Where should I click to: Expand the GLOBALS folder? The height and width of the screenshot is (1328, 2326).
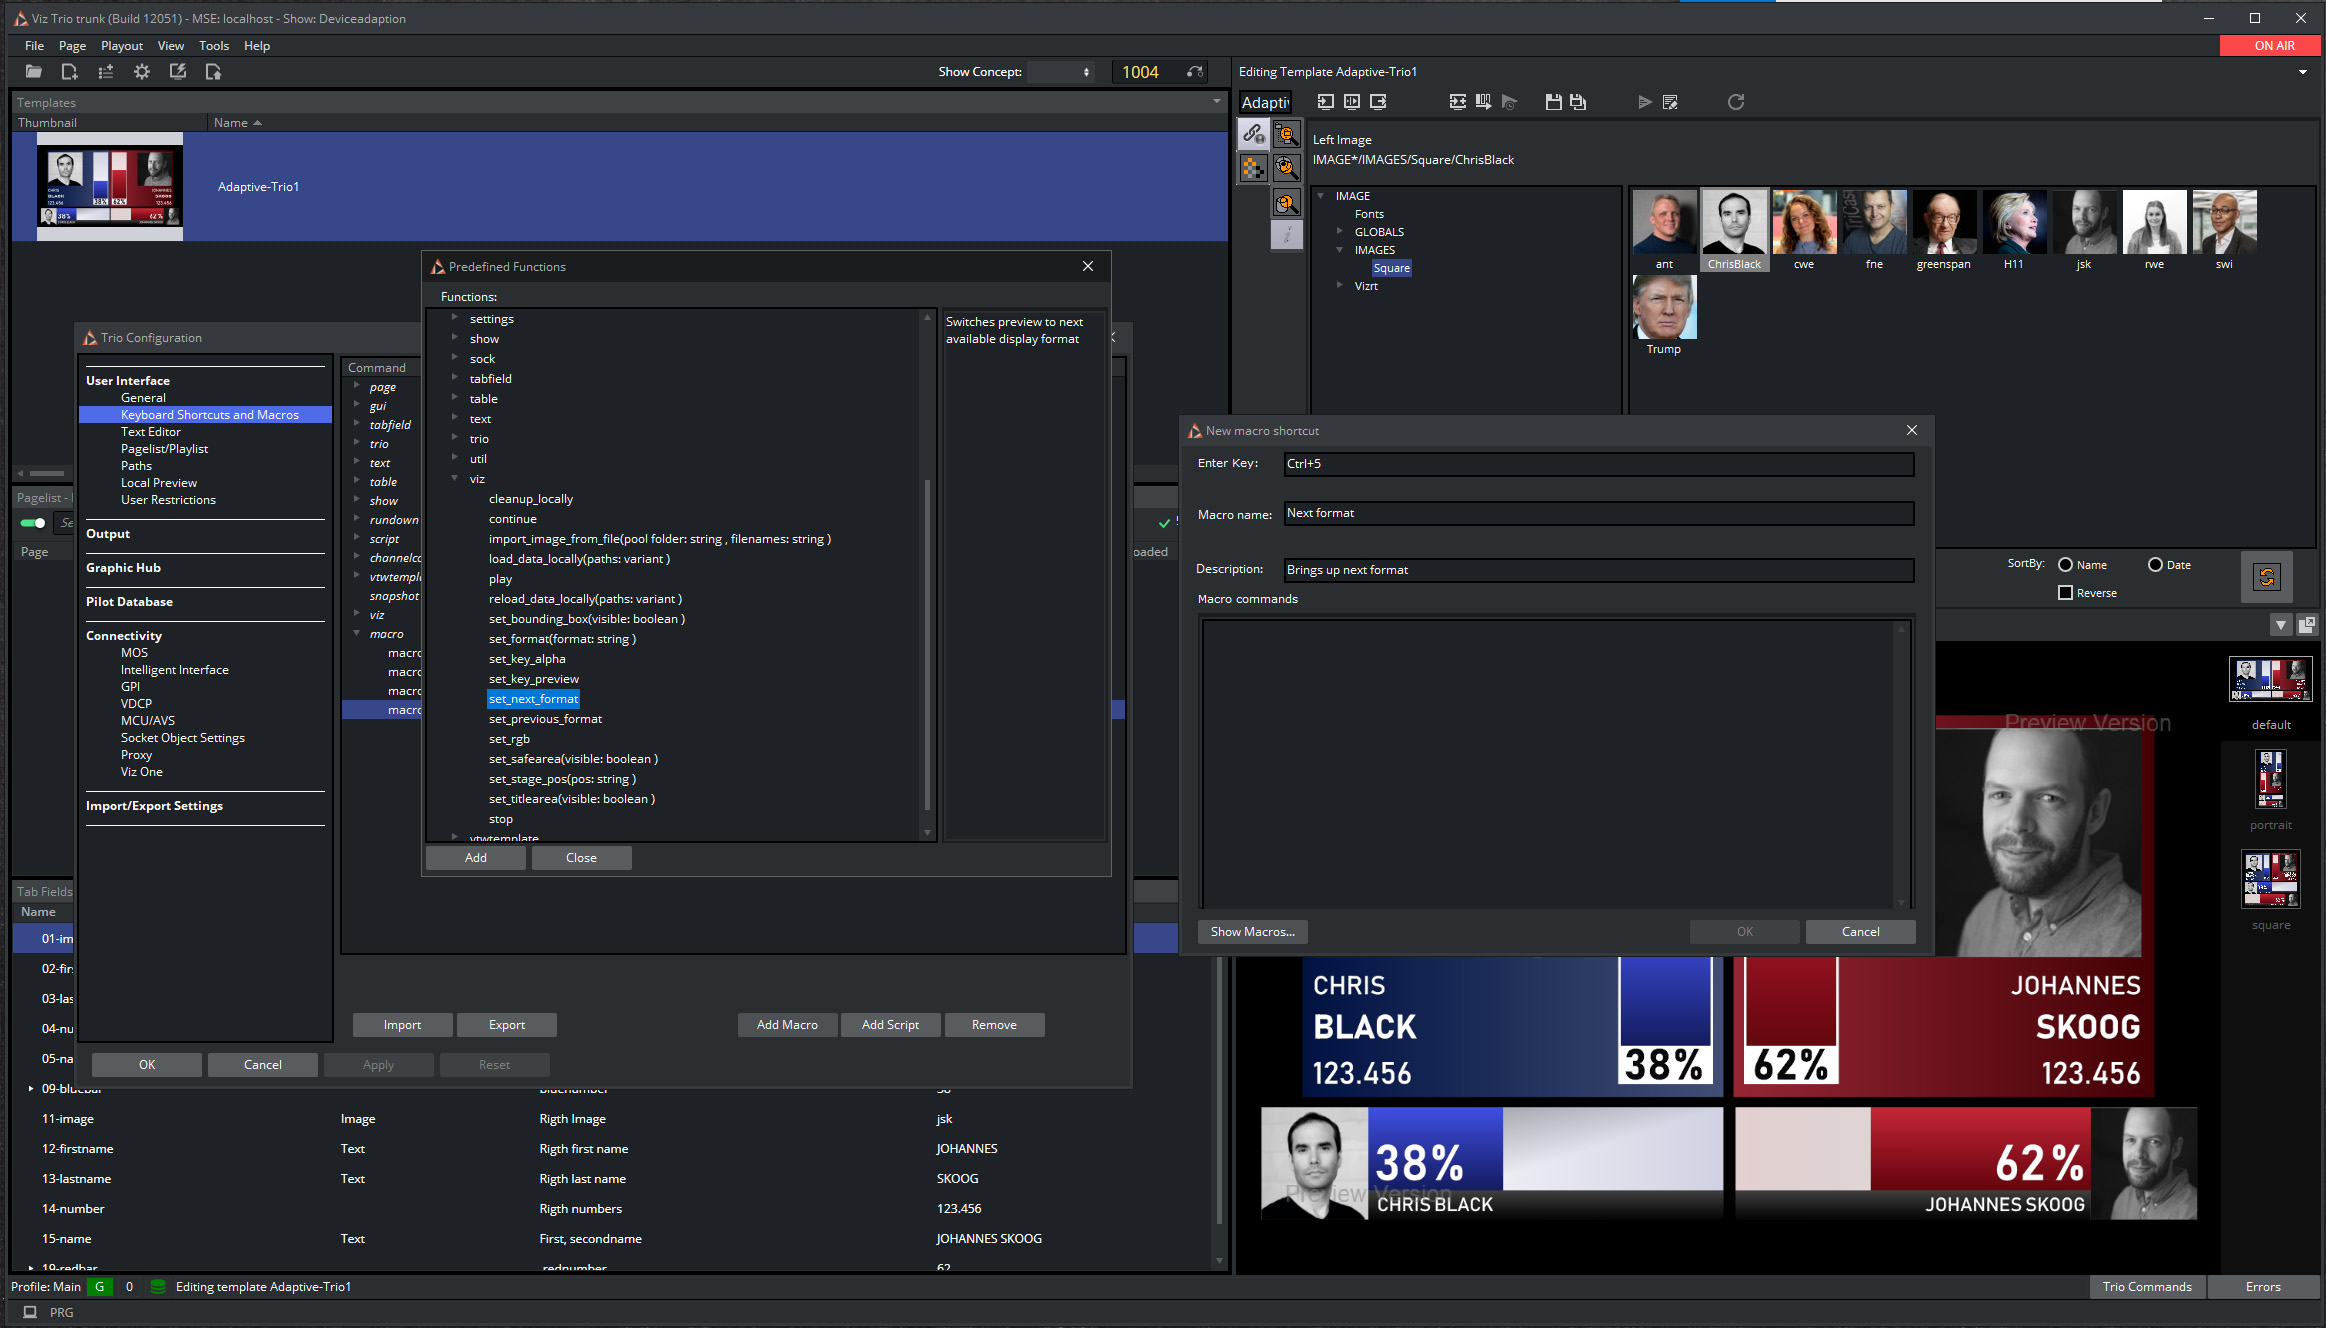(1340, 231)
